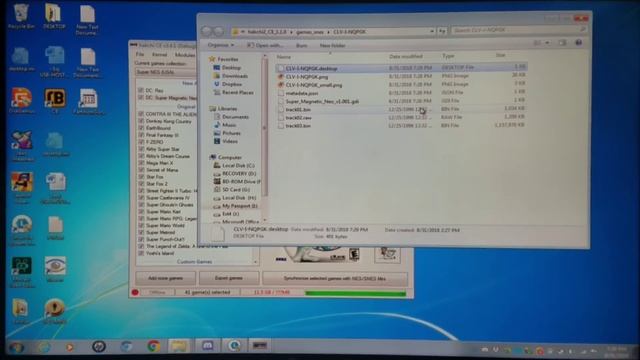Screen dimensions: 640x360
Task: Open Explorer help question-mark icon
Action: click(x=579, y=42)
